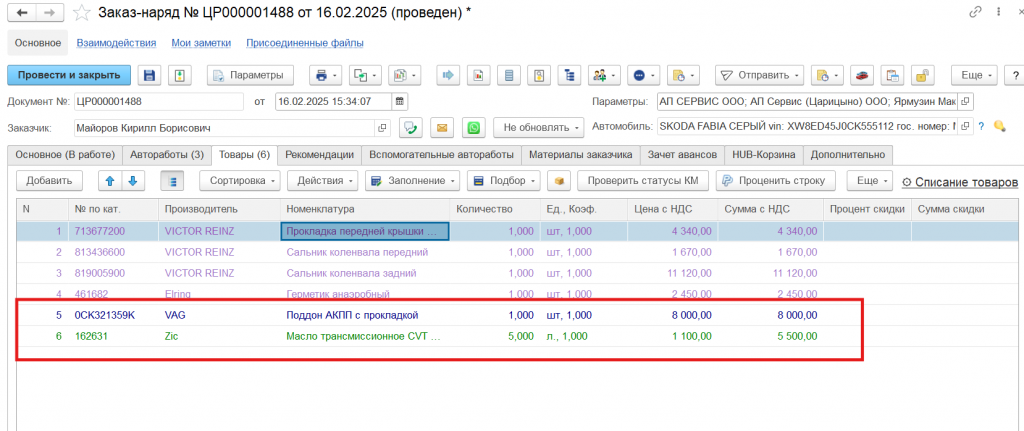Screen dimensions: 1024x431
Task: Expand the Отправить dropdown menu
Action: point(759,75)
